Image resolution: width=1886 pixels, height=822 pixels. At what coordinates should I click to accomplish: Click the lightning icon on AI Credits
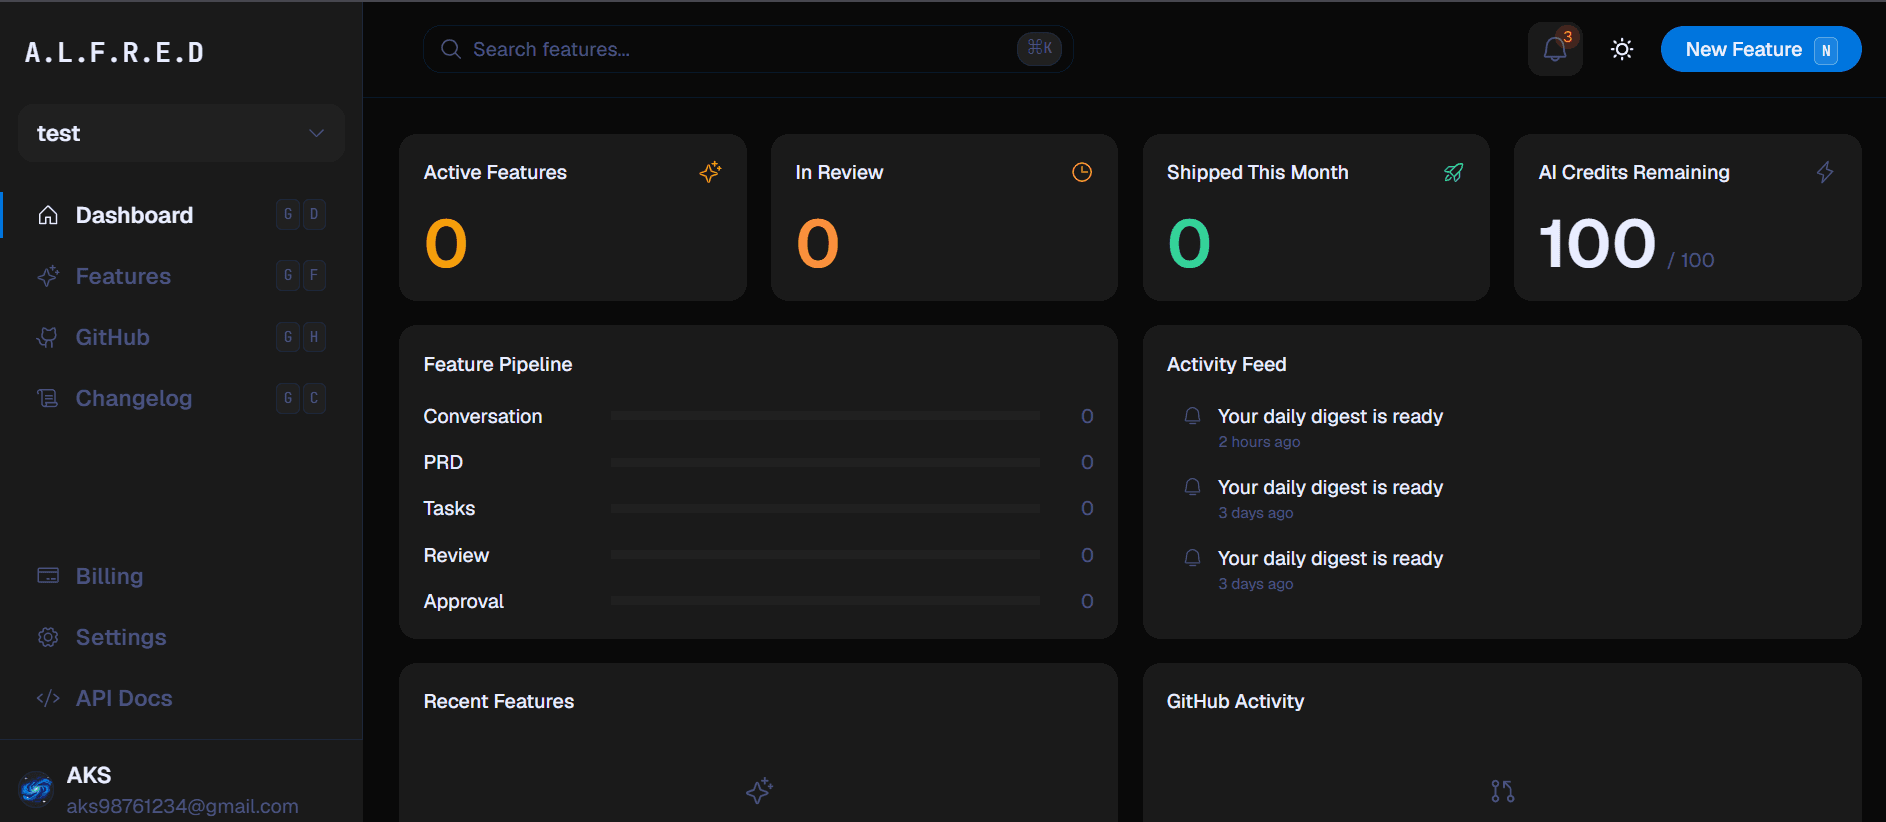[1825, 172]
